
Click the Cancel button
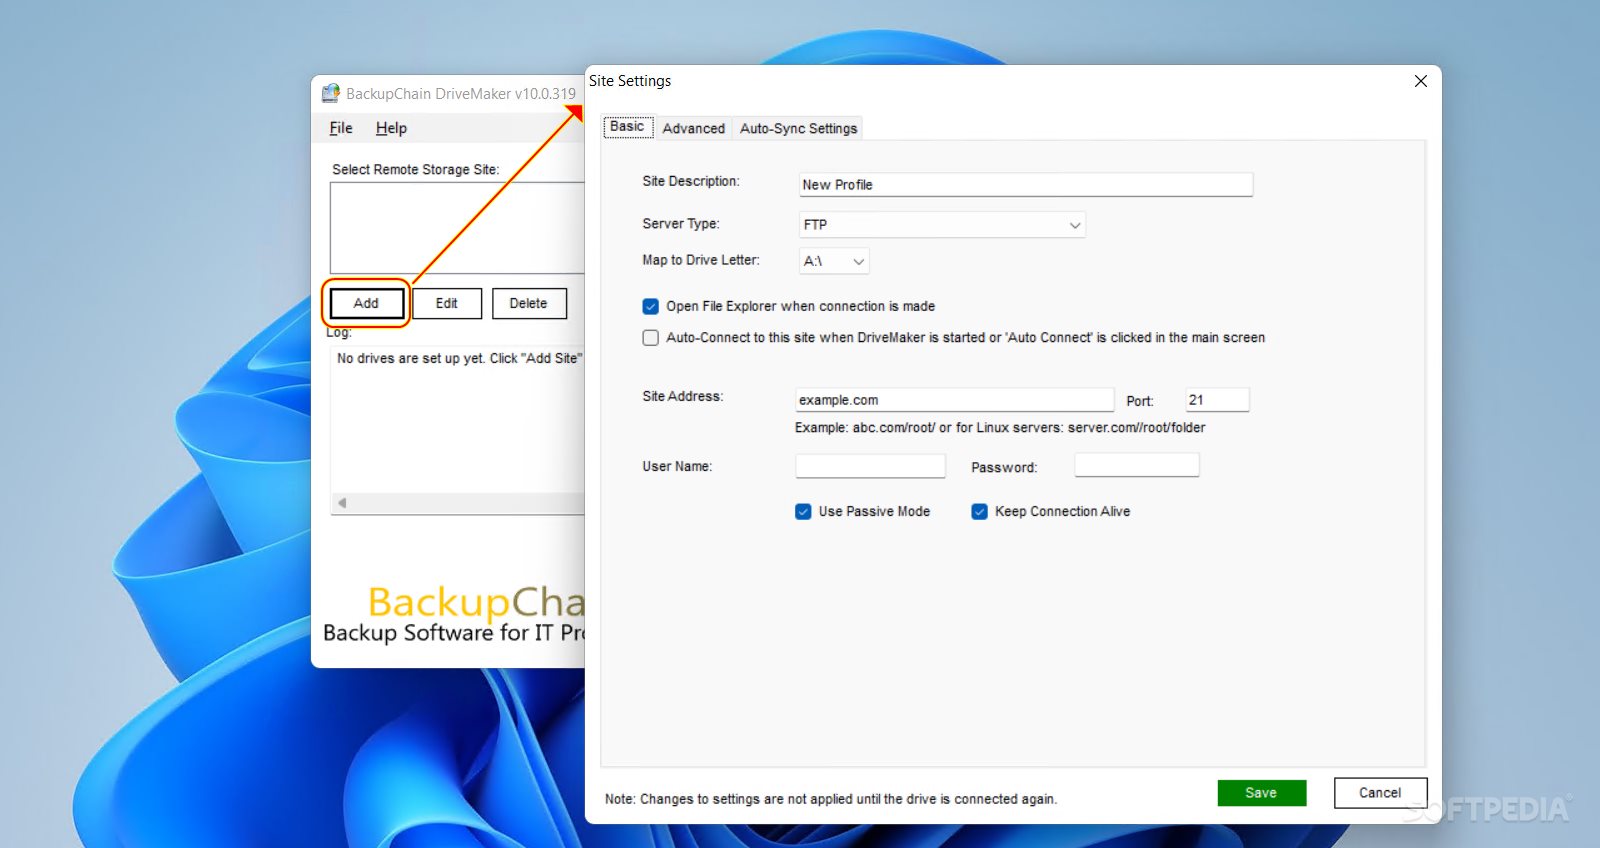tap(1380, 793)
